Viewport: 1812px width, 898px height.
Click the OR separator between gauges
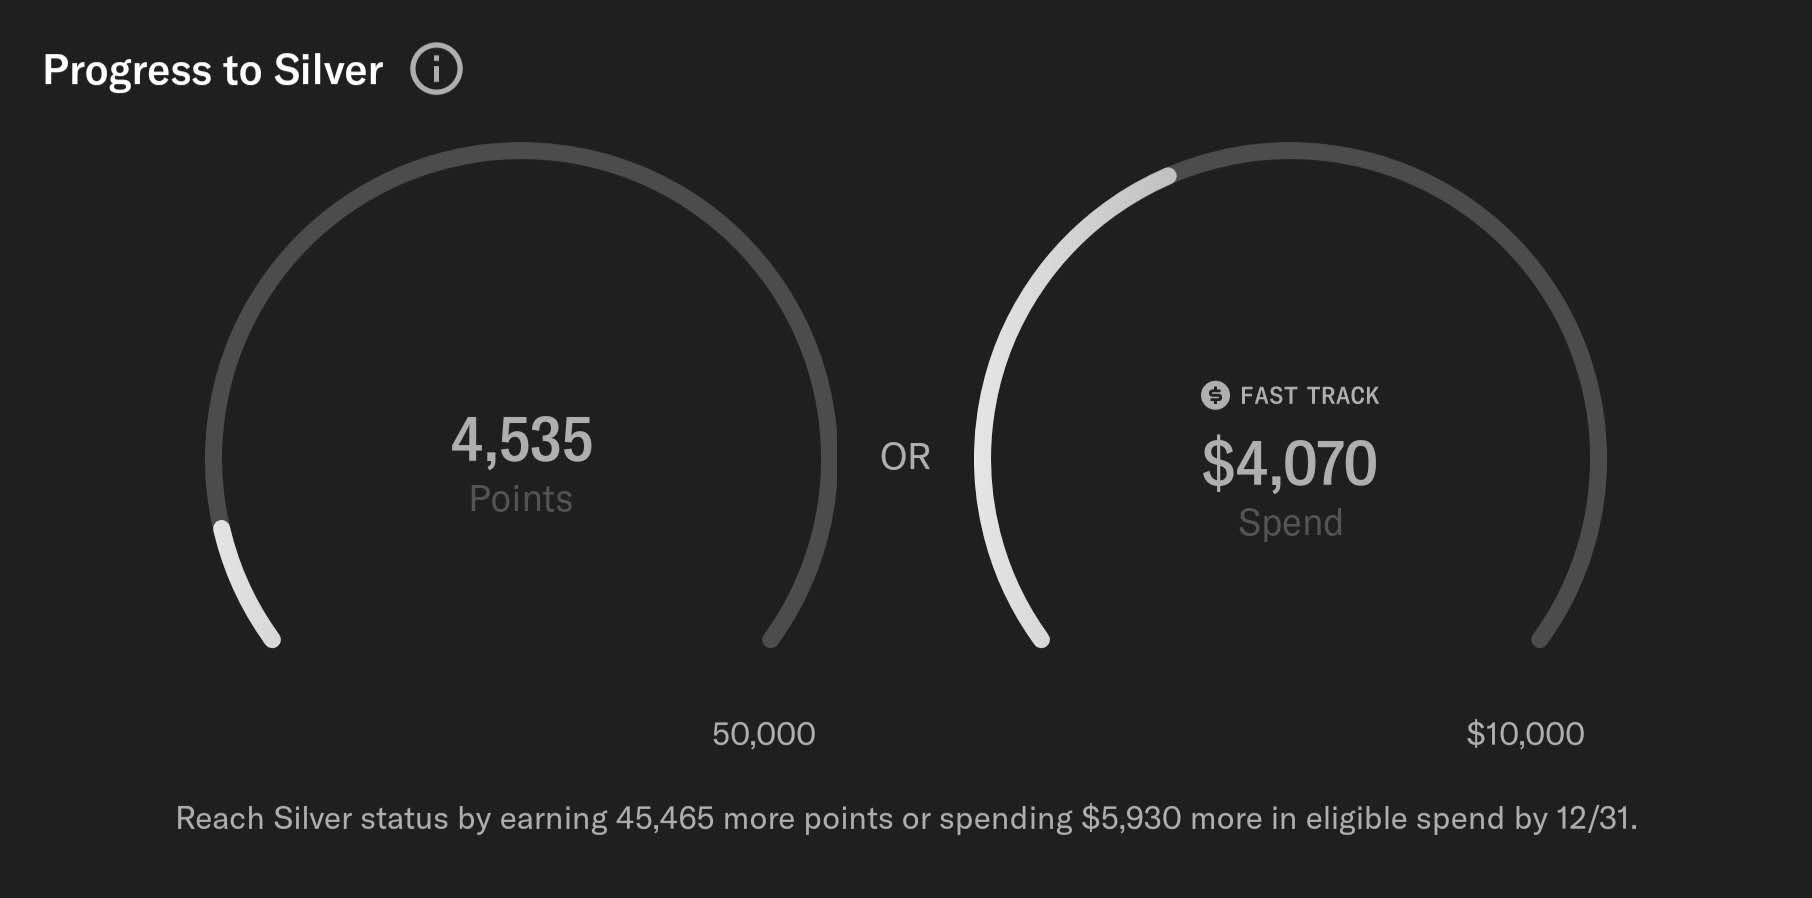pos(905,457)
